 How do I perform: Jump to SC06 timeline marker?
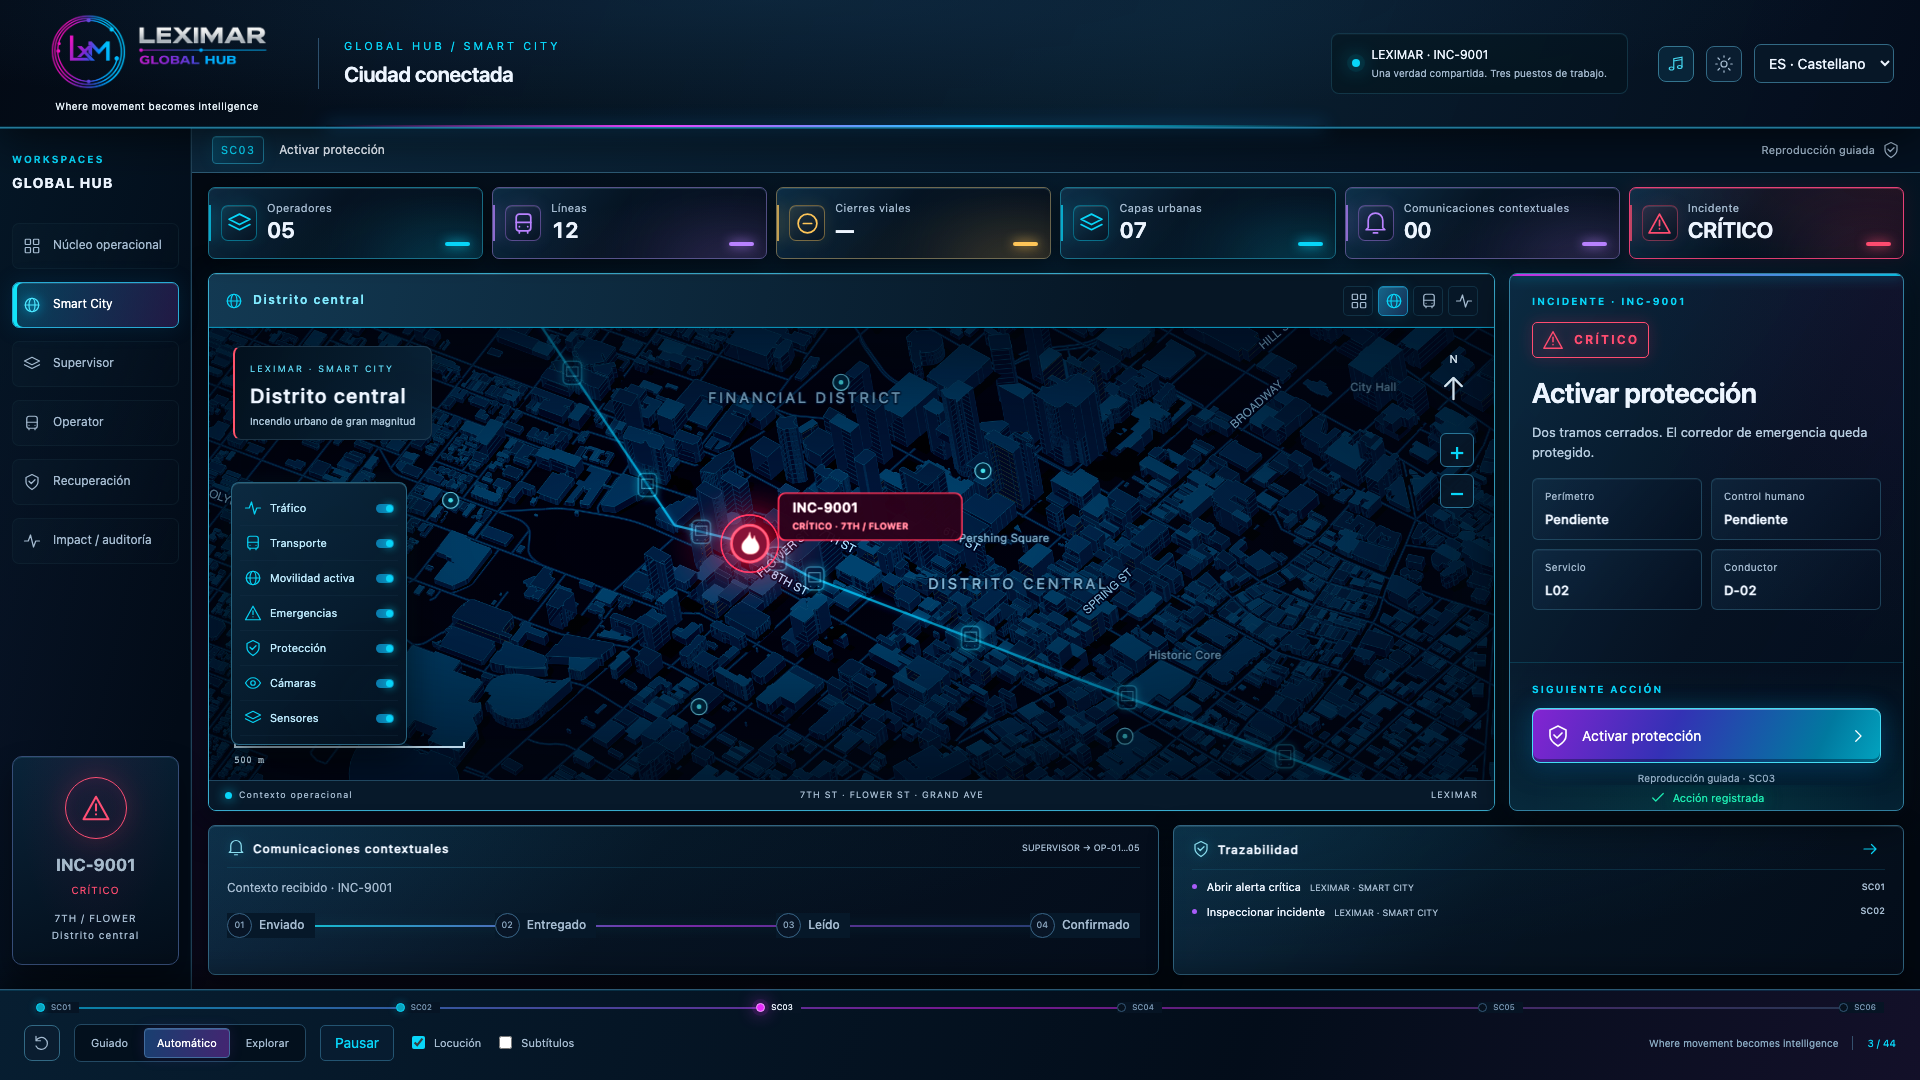pos(1844,1008)
